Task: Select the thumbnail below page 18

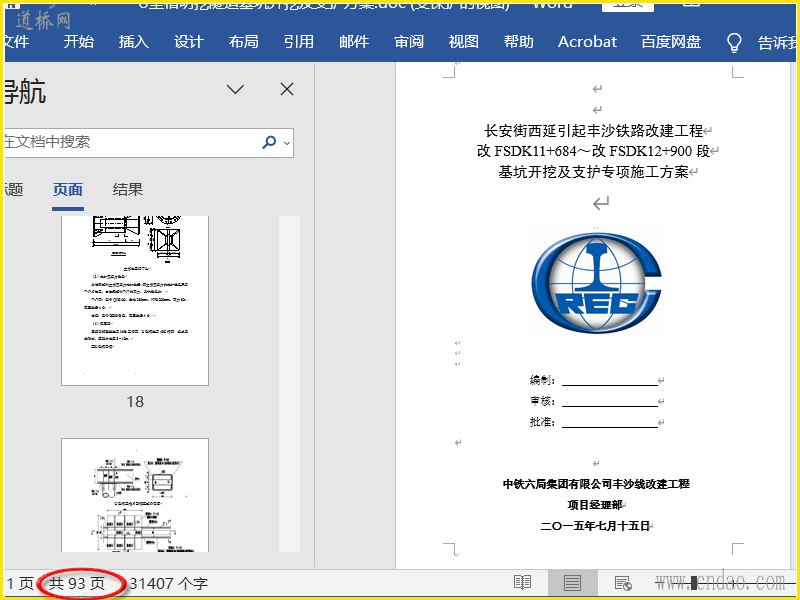Action: pyautogui.click(x=135, y=495)
